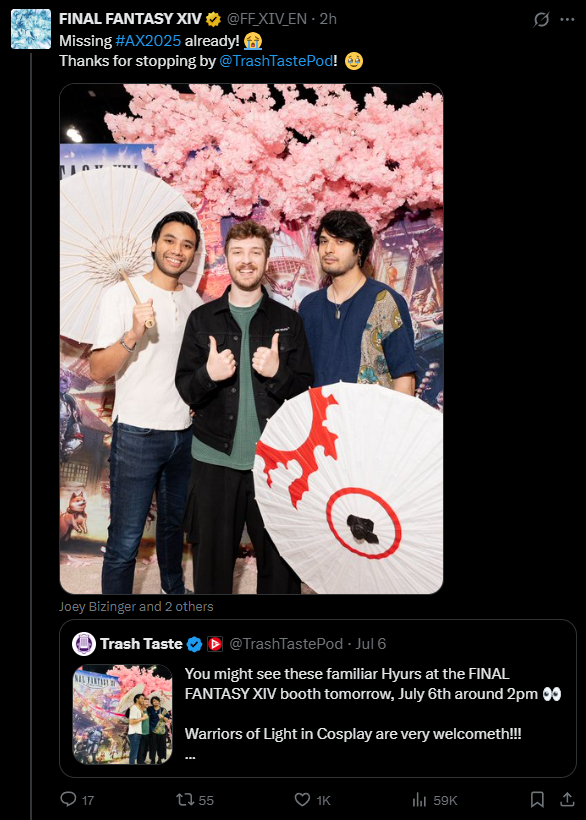Open the @FF_XIV_EN handle
Screen dimensions: 586x820
click(267, 19)
